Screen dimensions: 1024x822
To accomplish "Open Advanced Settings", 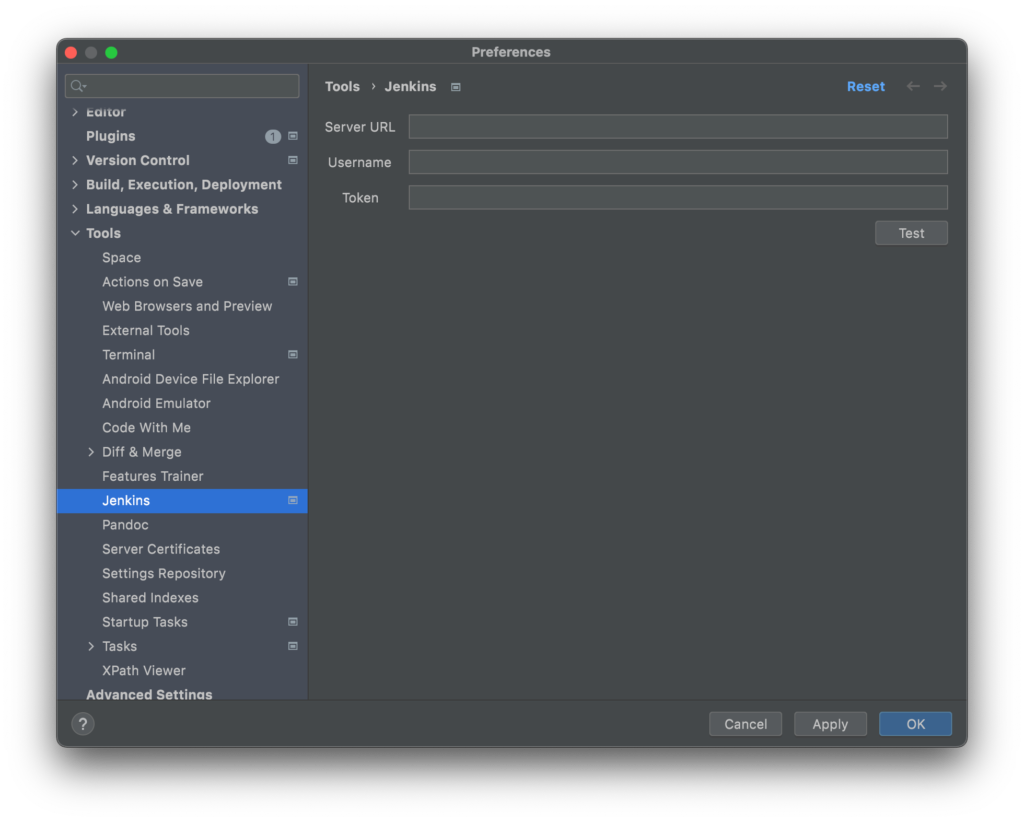I will coord(149,694).
